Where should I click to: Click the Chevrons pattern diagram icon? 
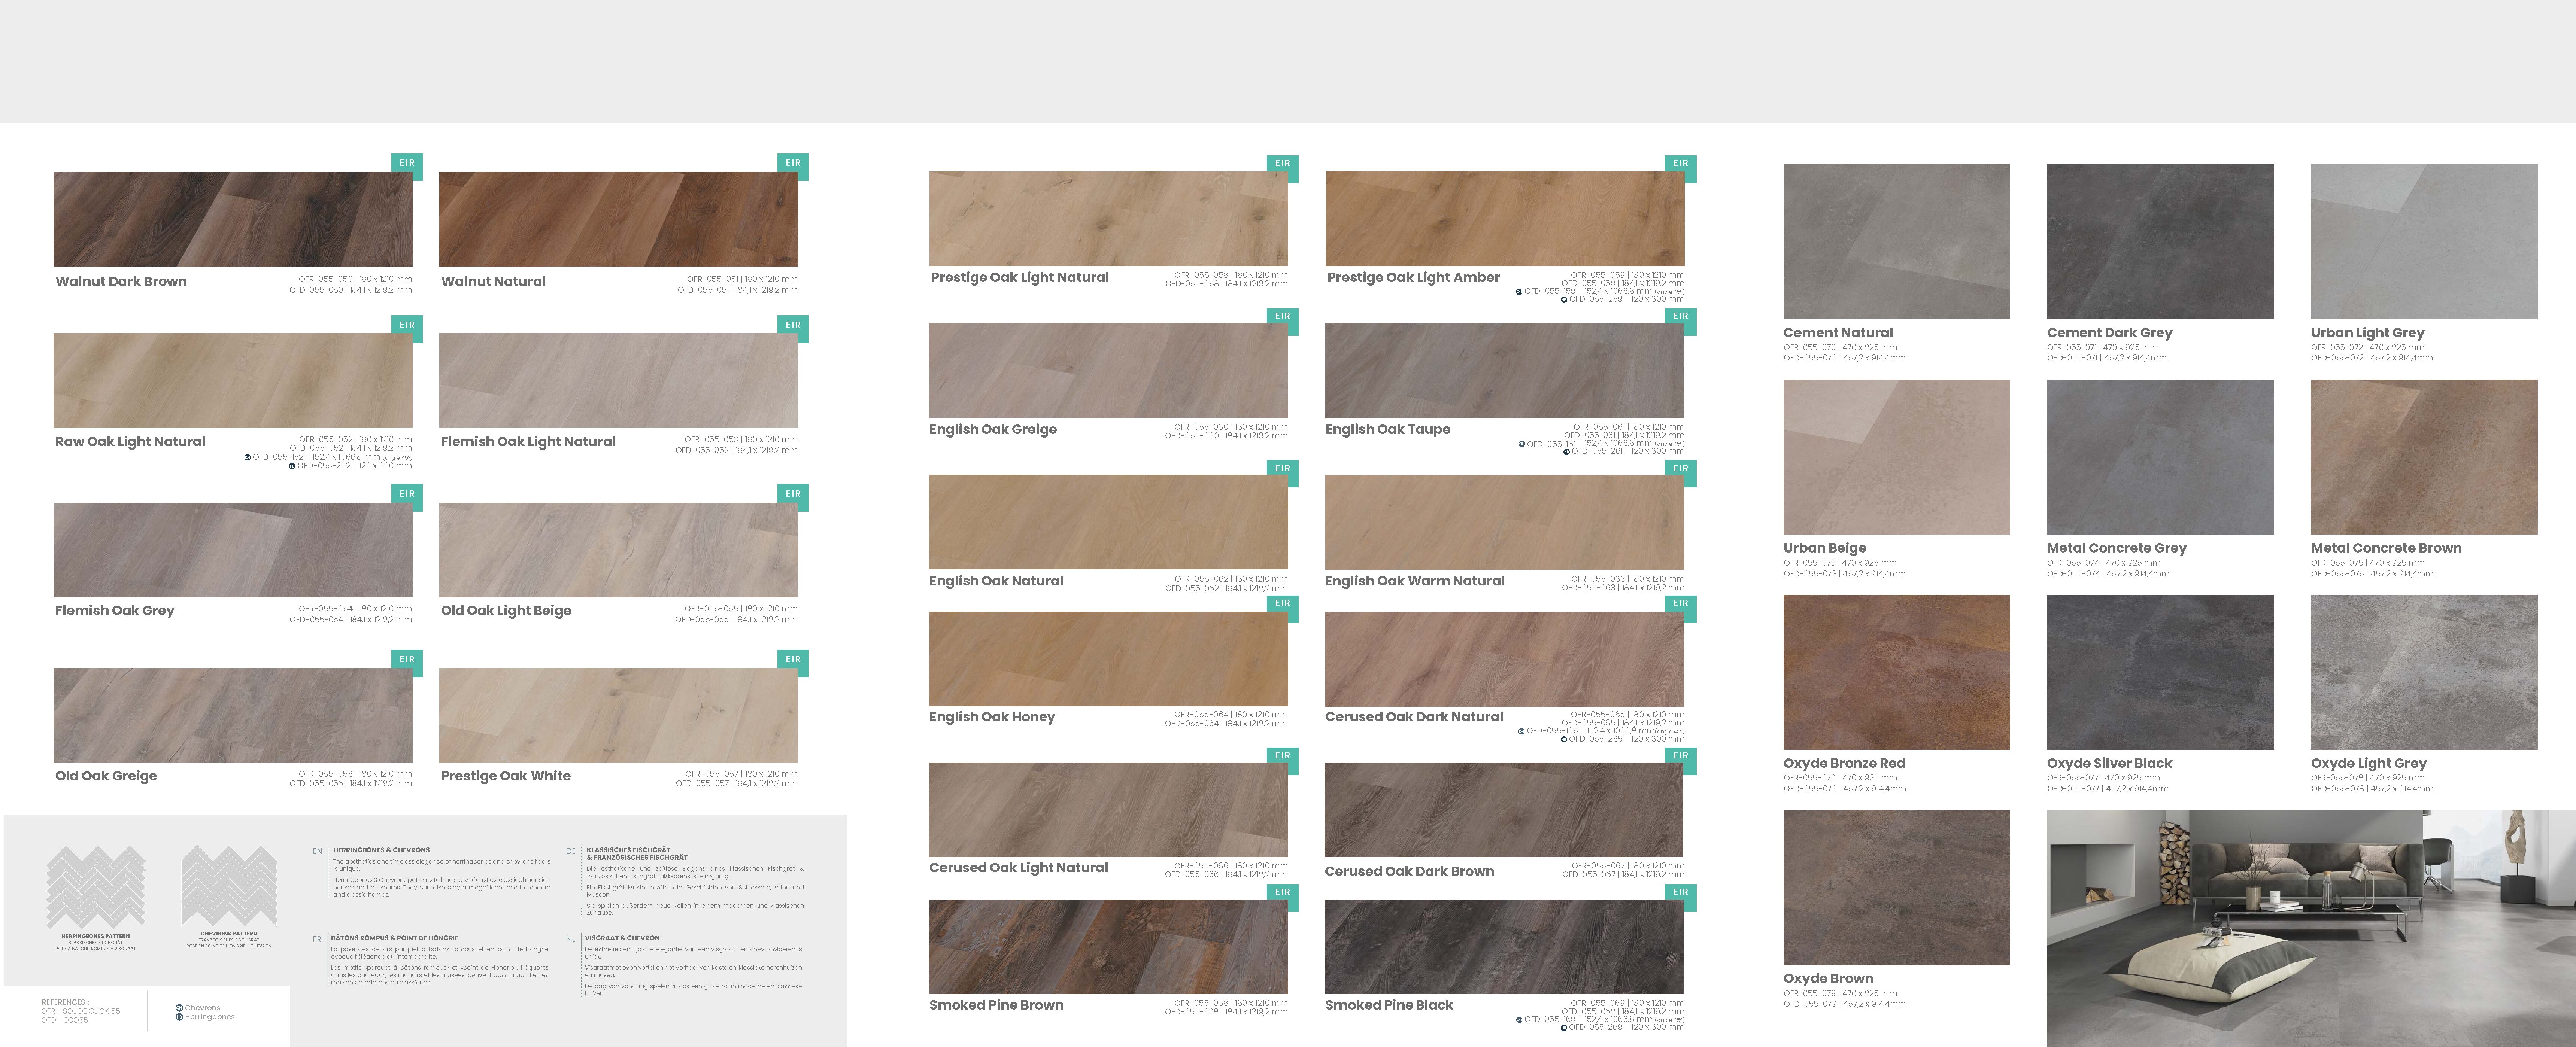click(229, 886)
